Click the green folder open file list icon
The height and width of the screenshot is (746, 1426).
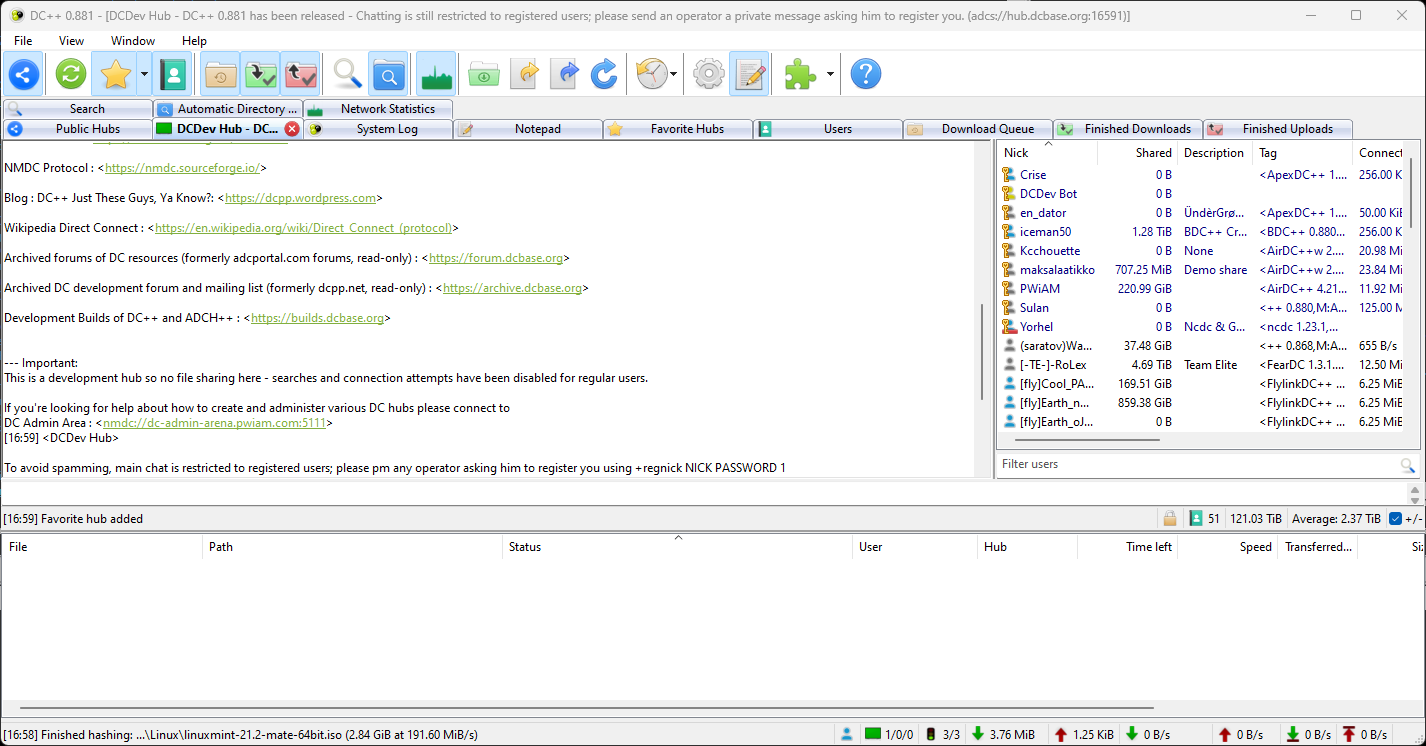click(483, 74)
